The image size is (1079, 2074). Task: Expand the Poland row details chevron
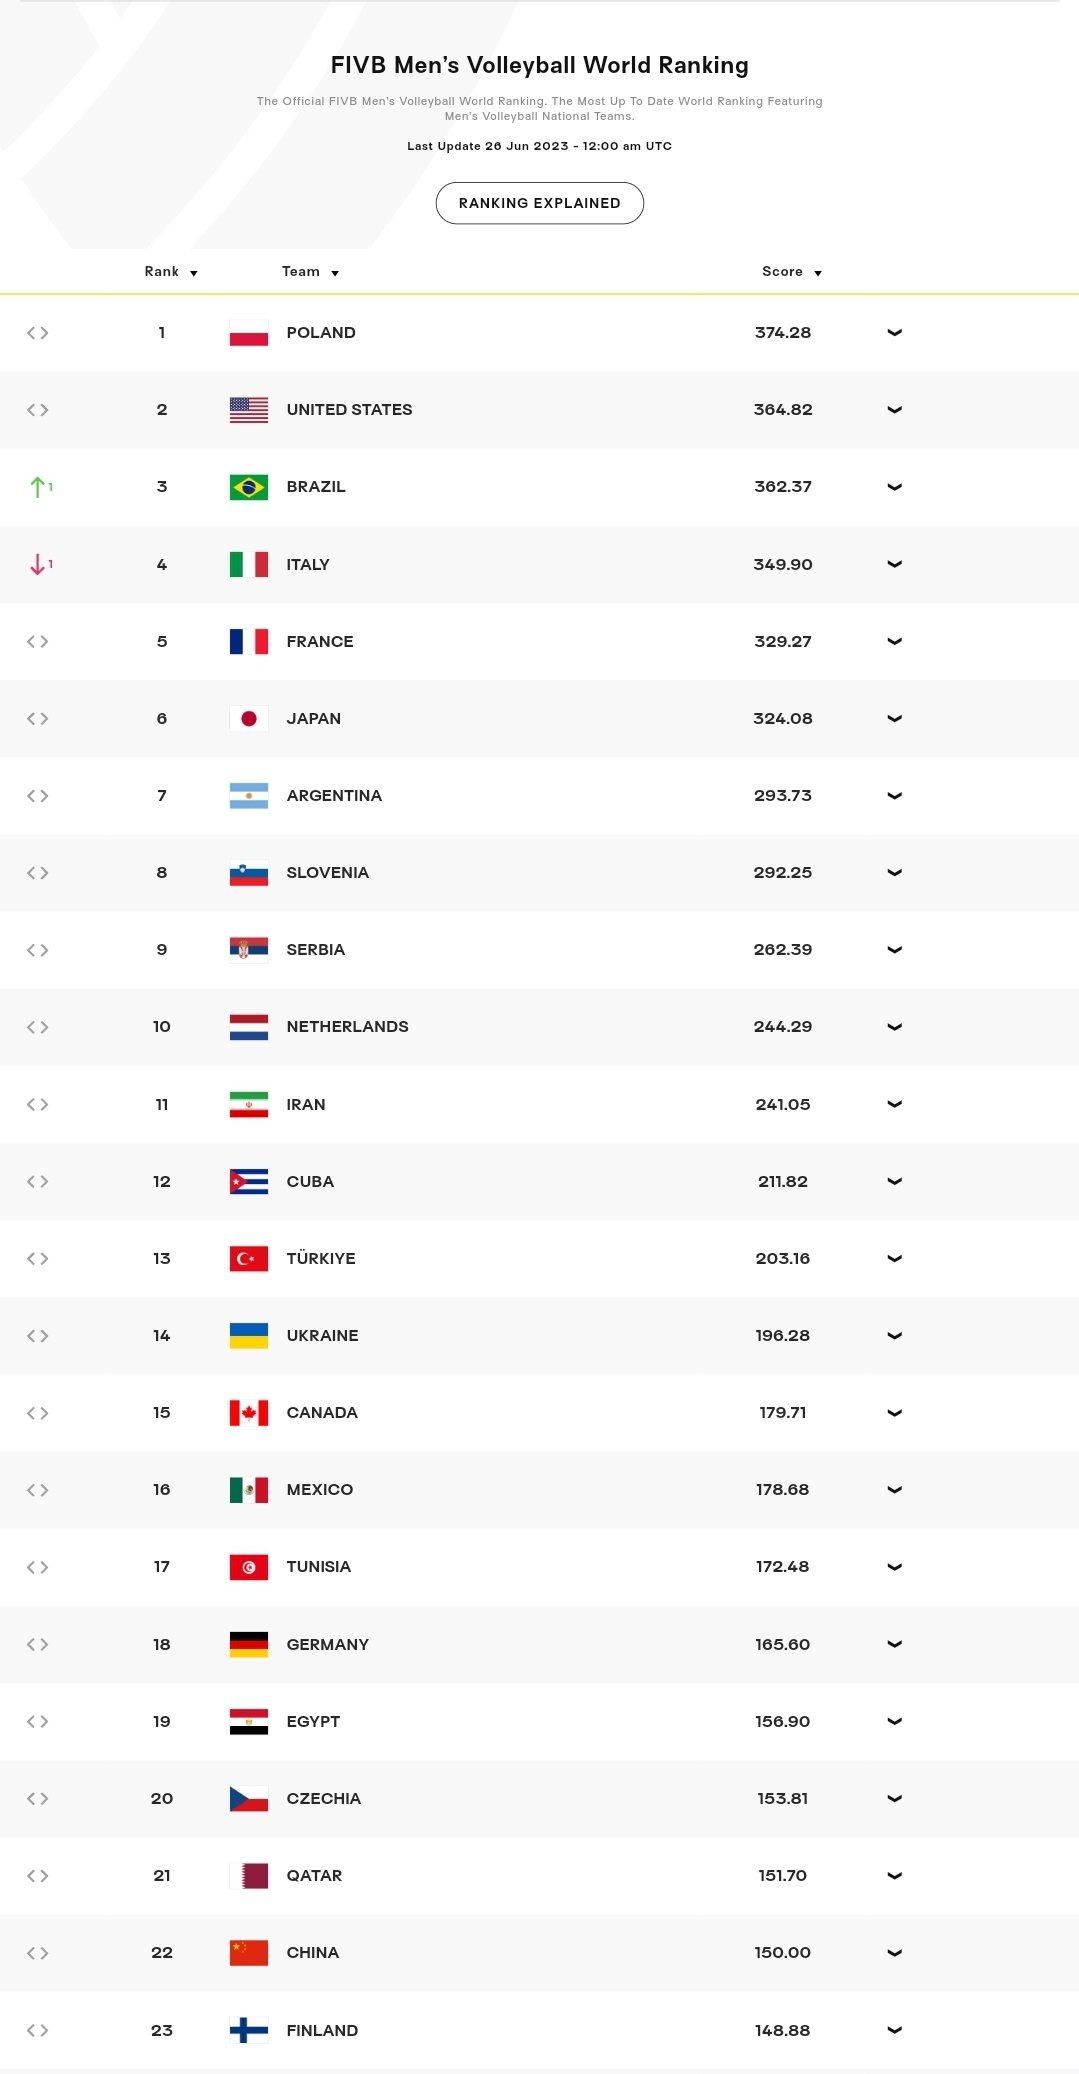[x=895, y=333]
